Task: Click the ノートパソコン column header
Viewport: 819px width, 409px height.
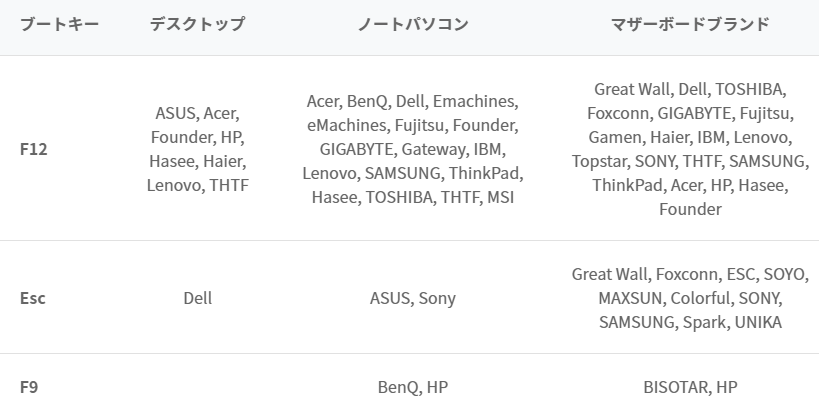Action: tap(412, 25)
